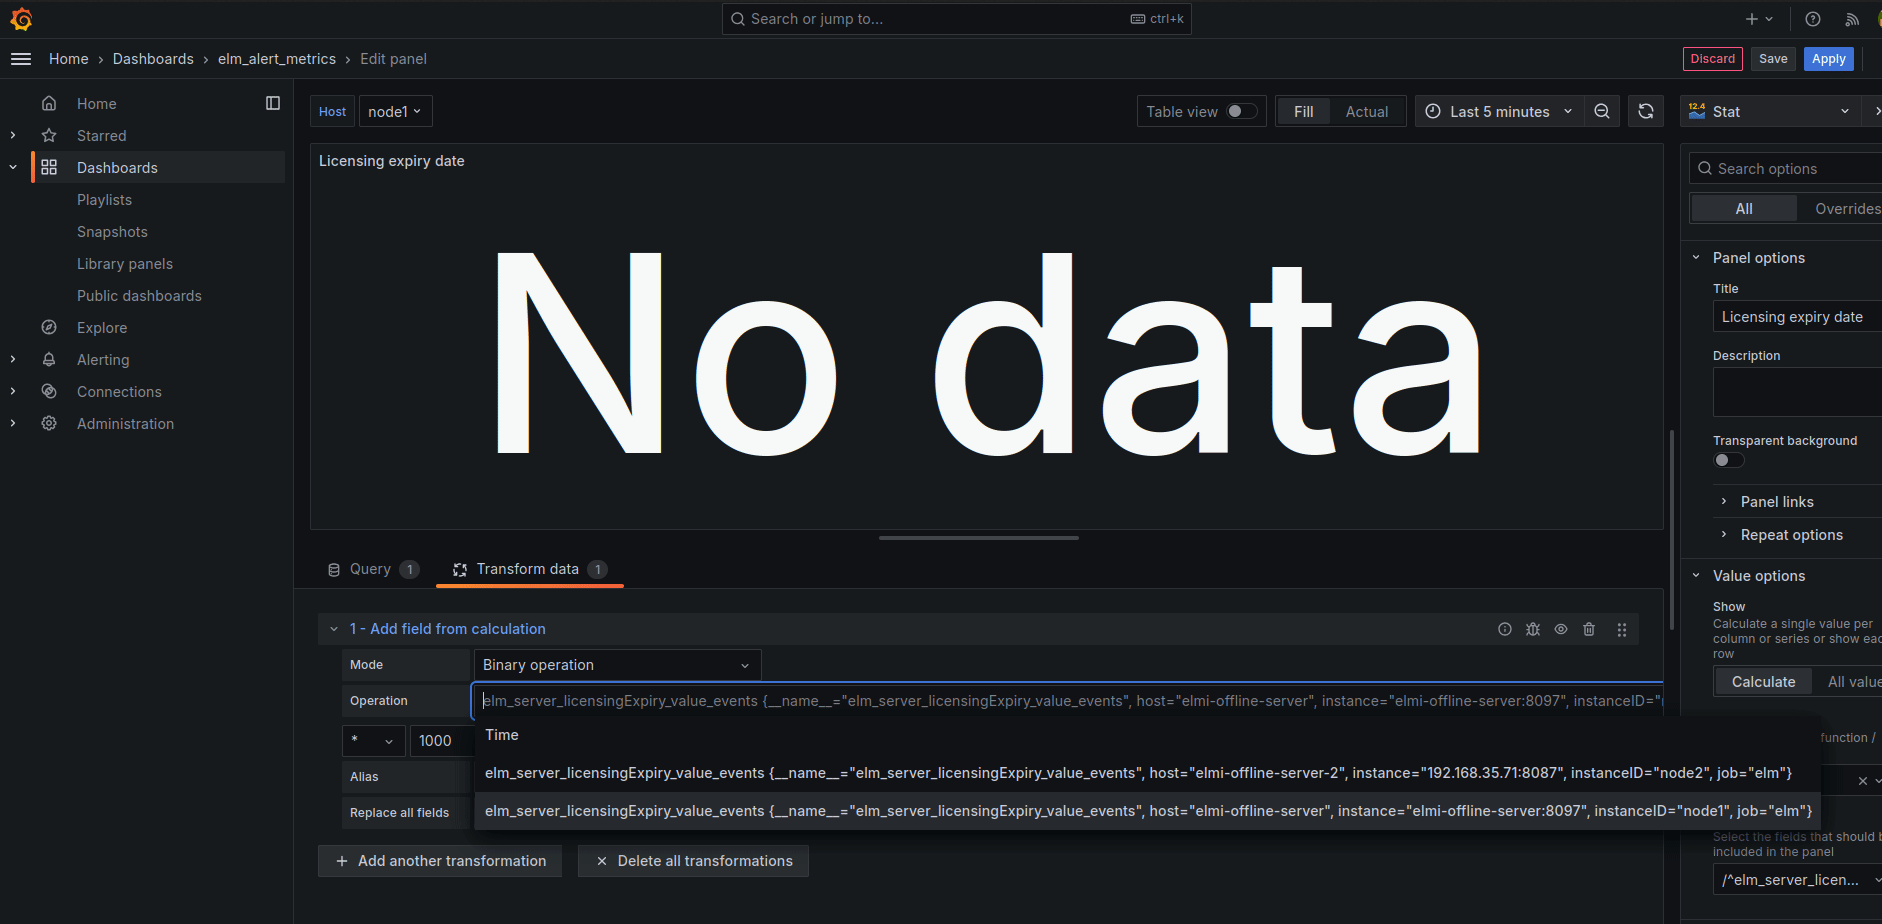1882x924 pixels.
Task: Open the help question mark icon
Action: click(1812, 19)
